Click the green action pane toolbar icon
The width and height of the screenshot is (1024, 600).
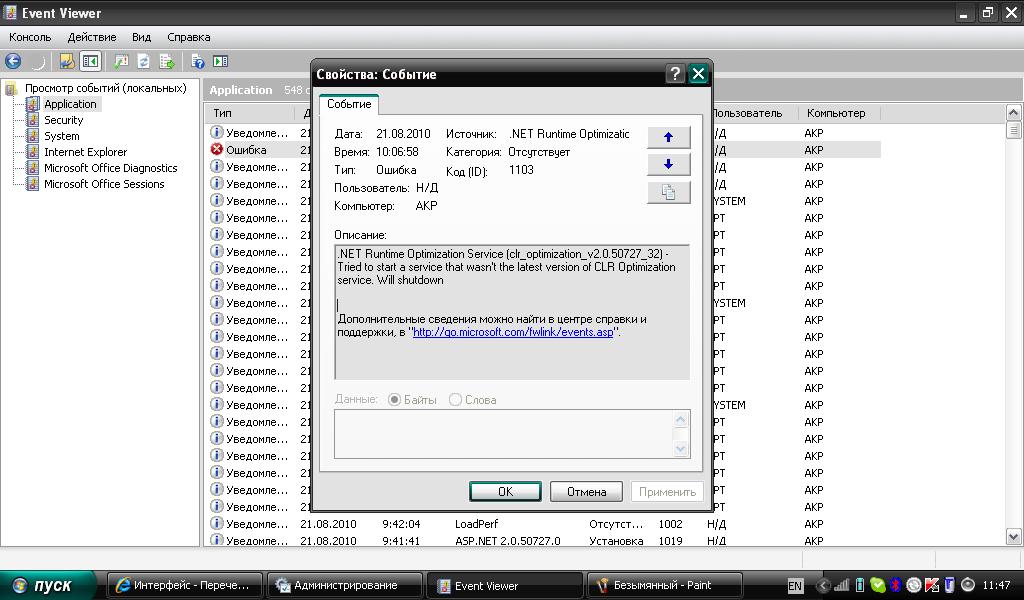tap(221, 61)
